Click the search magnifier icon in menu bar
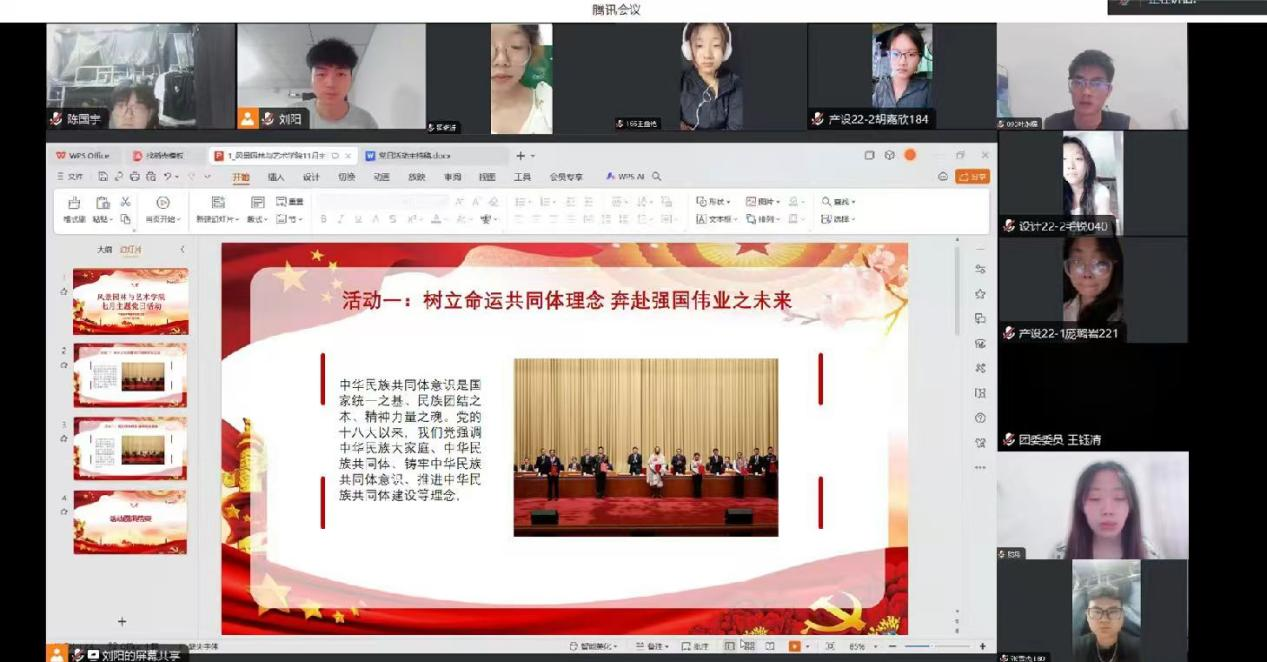Screen dimensions: 1267x662 657,177
